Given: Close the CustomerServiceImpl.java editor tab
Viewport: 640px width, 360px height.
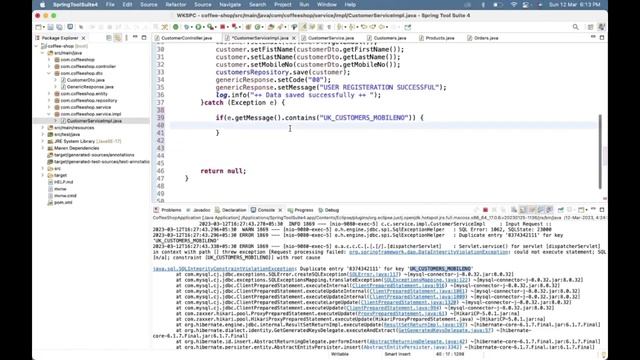Looking at the screenshot, I should click(x=293, y=38).
